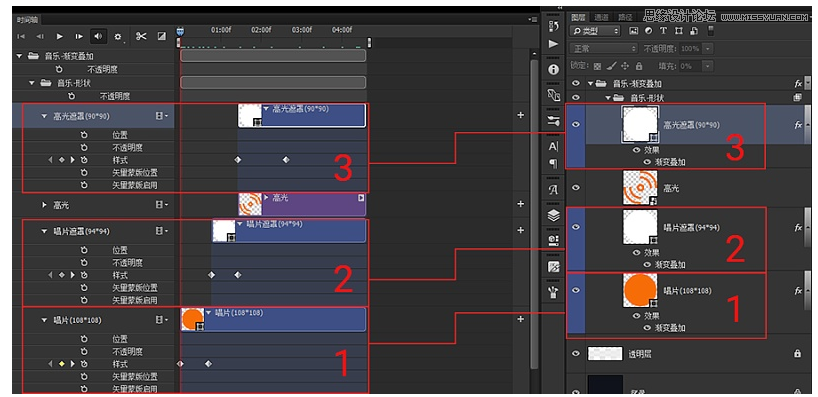The width and height of the screenshot is (818, 397).
Task: Open the timeline panel flyout menu
Action: click(532, 19)
